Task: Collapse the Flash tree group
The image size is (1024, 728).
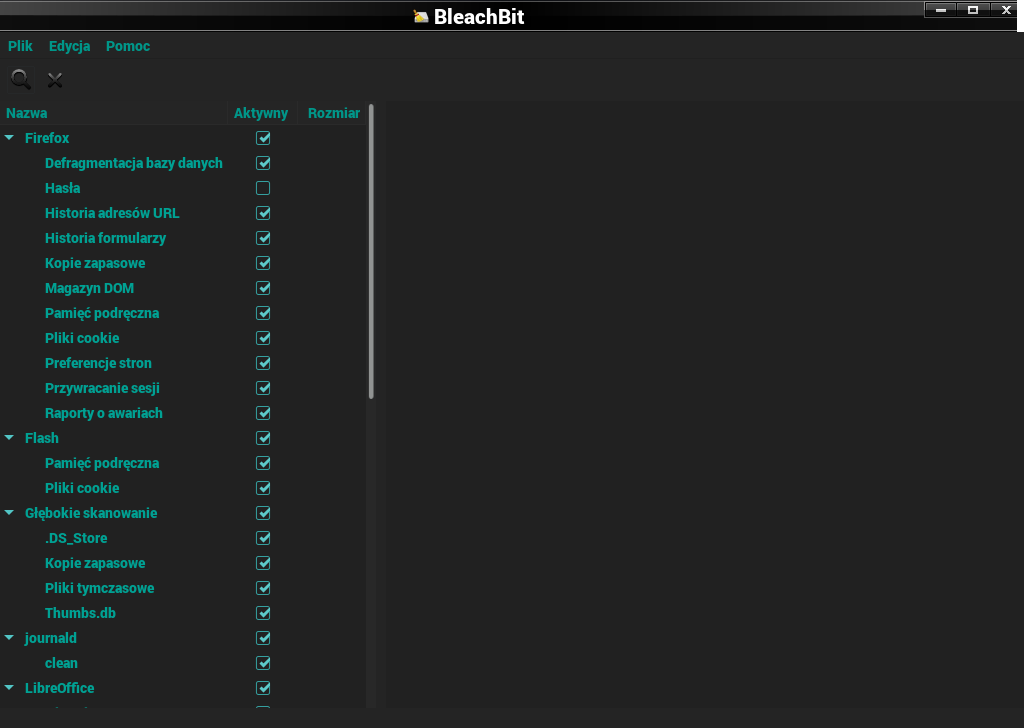Action: [x=9, y=438]
